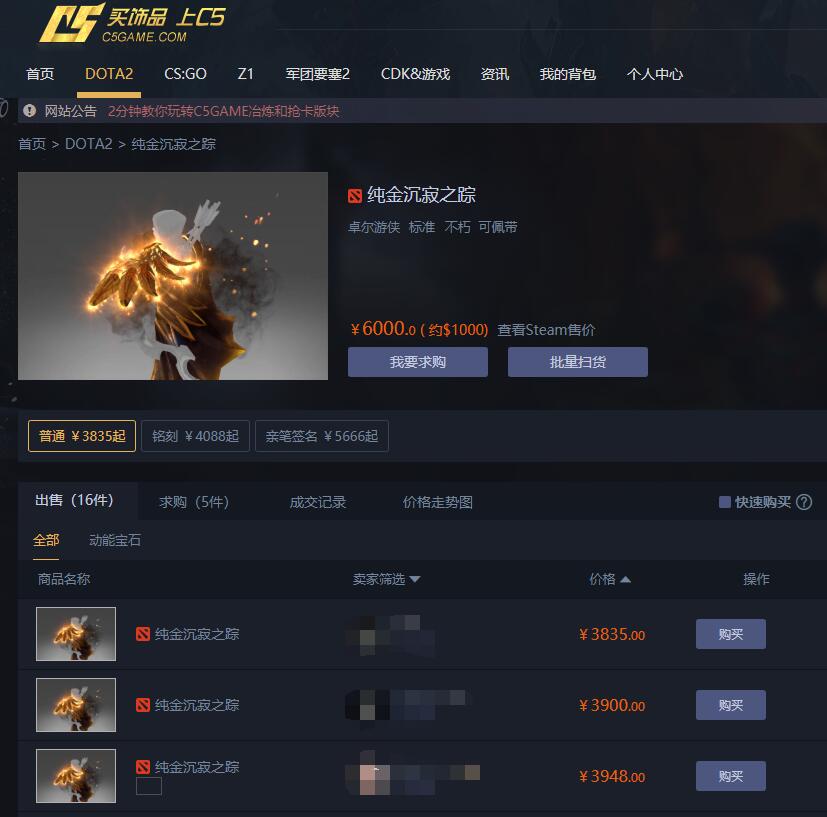Enable the 快速购买 checkbox
827x817 pixels.
tap(725, 502)
